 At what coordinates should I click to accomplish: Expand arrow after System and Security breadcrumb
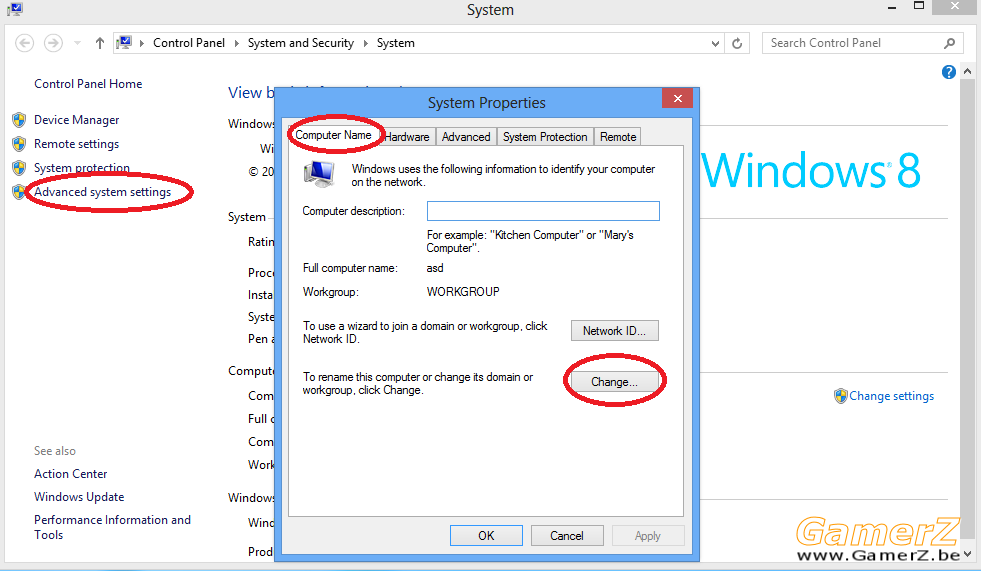(x=365, y=43)
